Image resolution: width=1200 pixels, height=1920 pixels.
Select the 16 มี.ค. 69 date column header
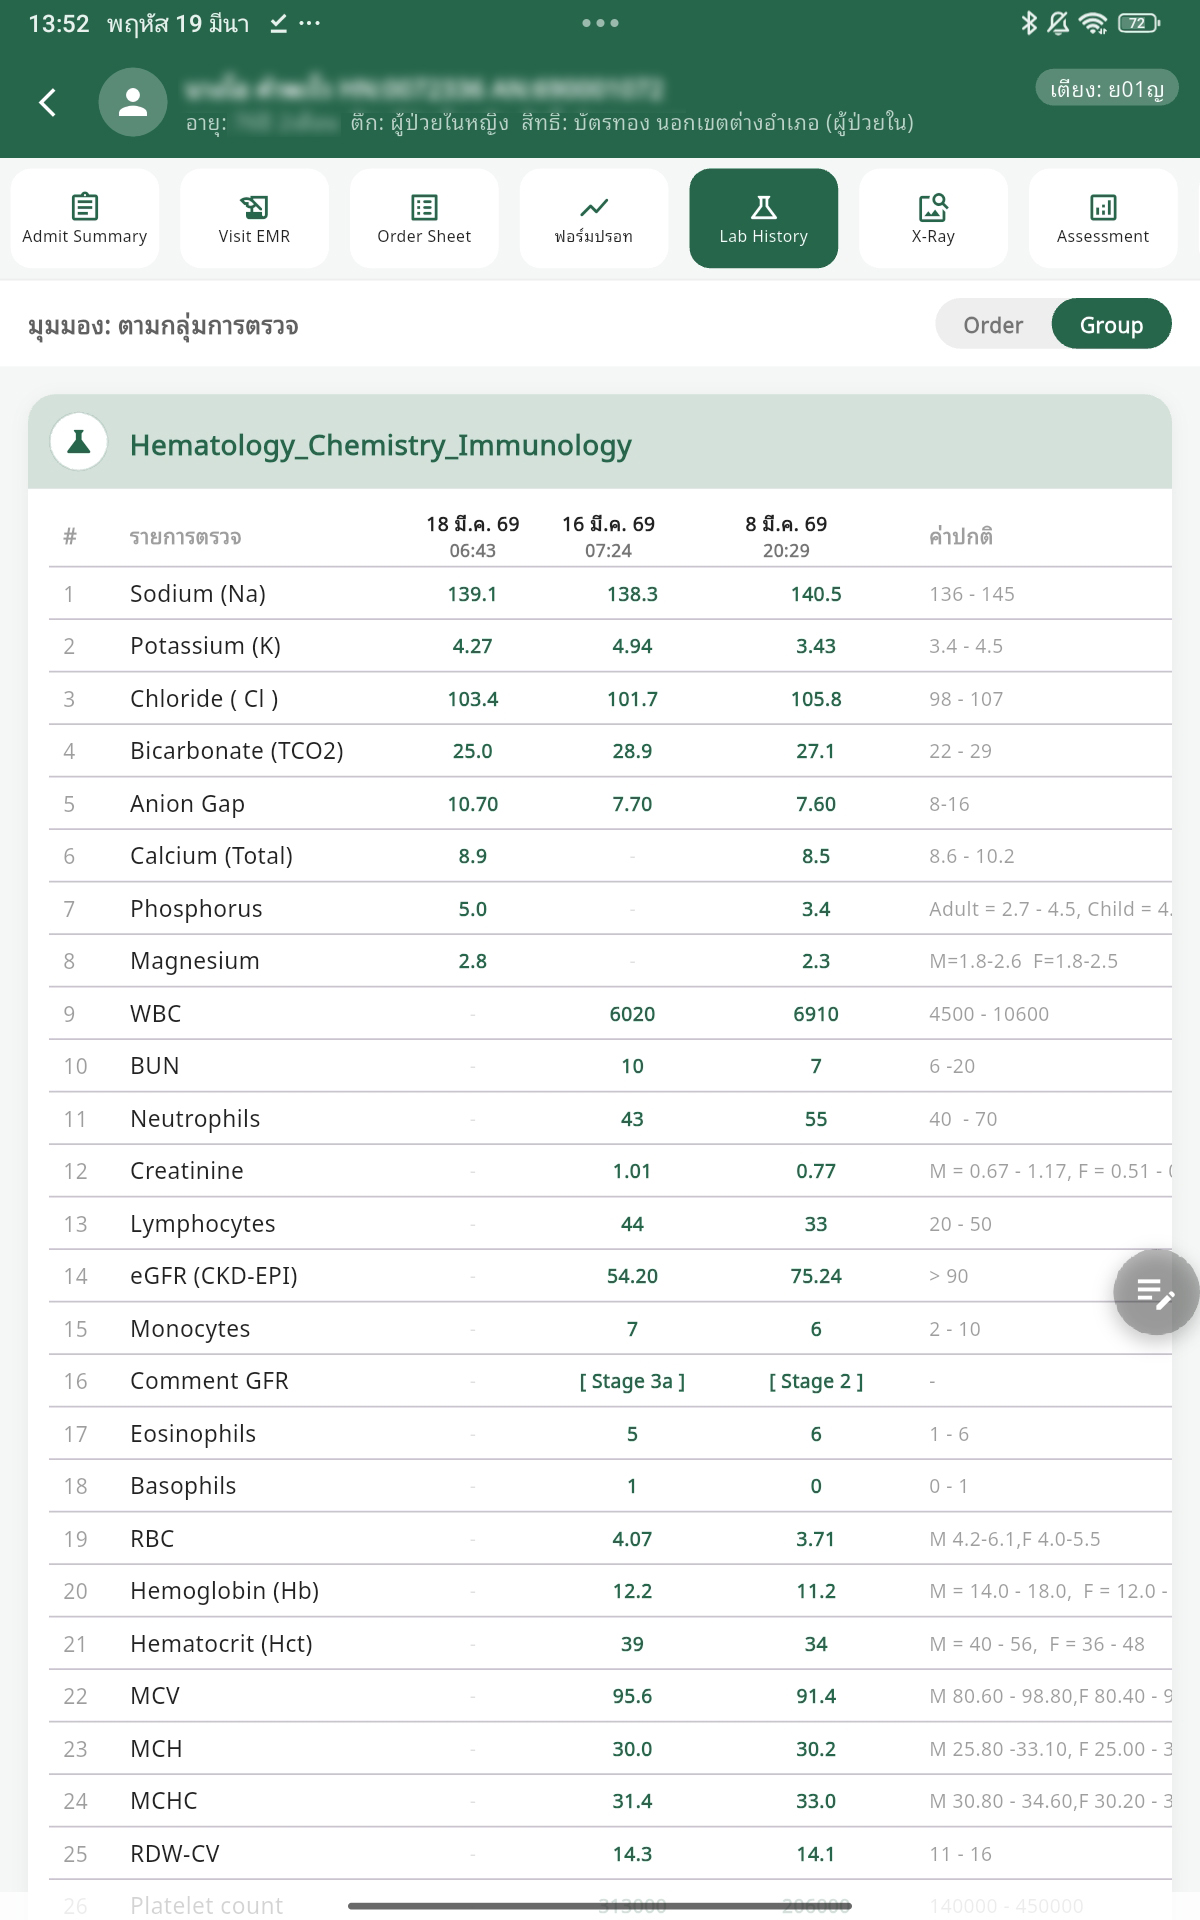point(608,536)
